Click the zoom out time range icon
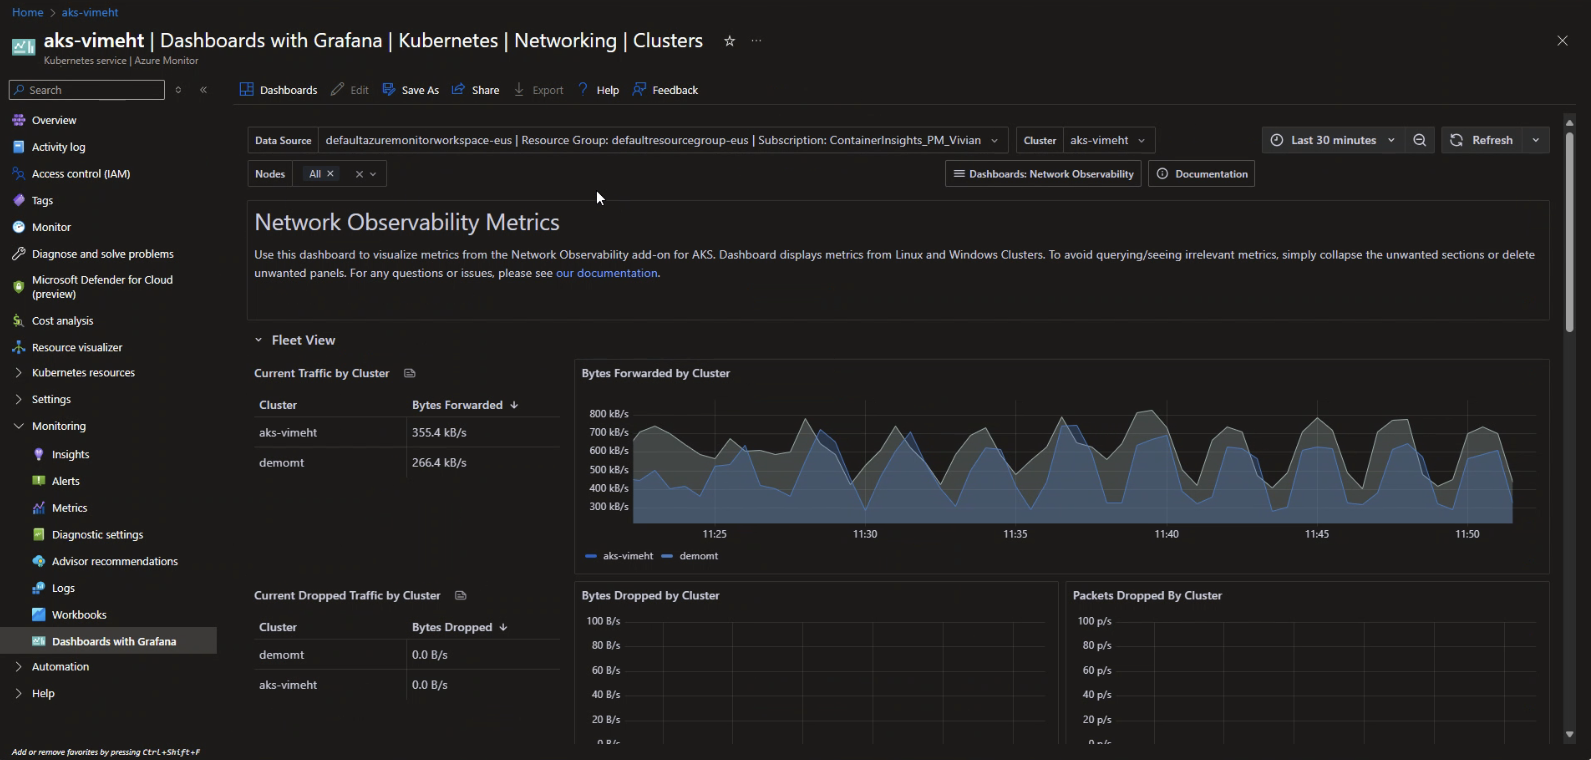 1419,140
